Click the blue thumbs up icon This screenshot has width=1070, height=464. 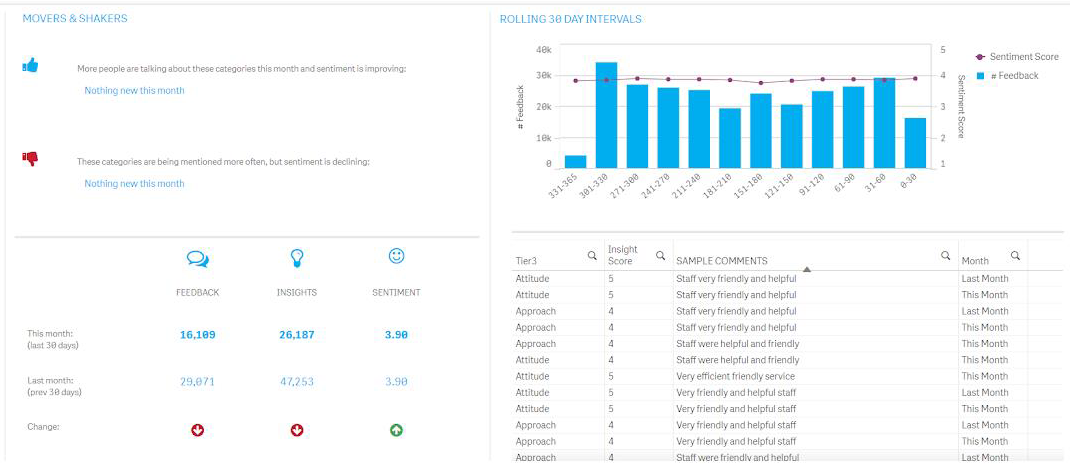click(30, 66)
